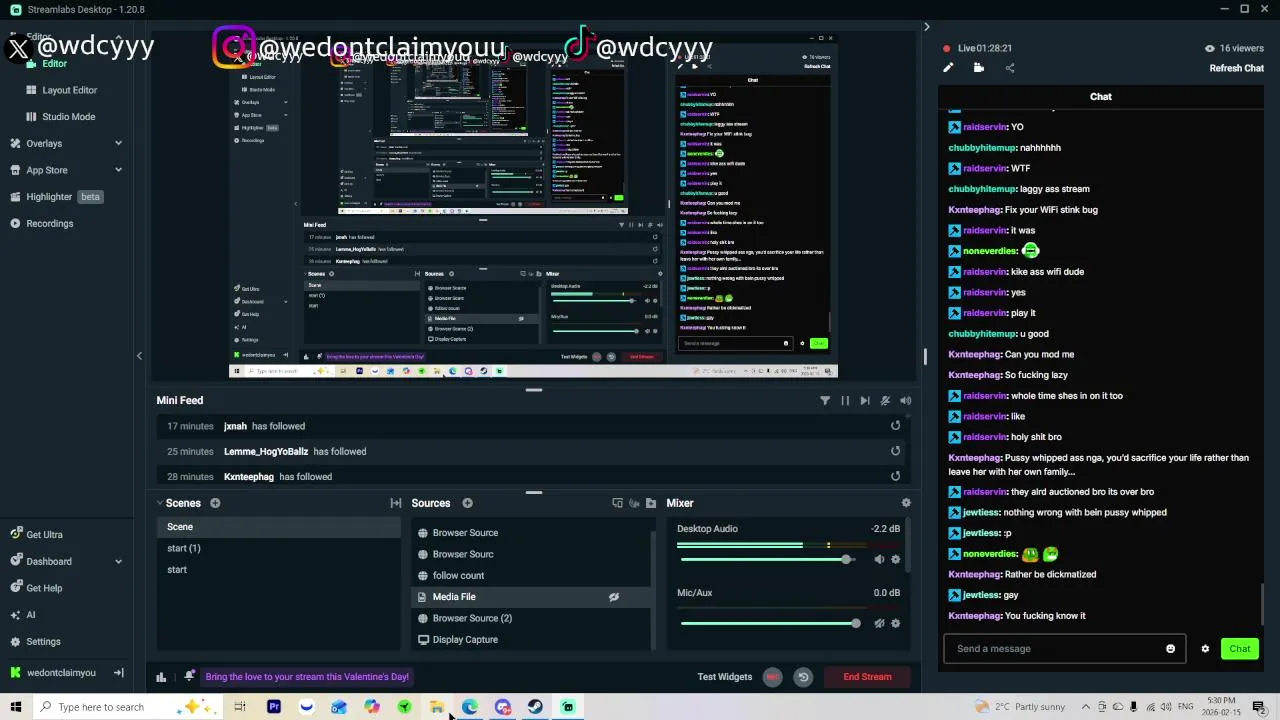The height and width of the screenshot is (720, 1280).
Task: Click Refresh Chat link
Action: (x=1237, y=68)
